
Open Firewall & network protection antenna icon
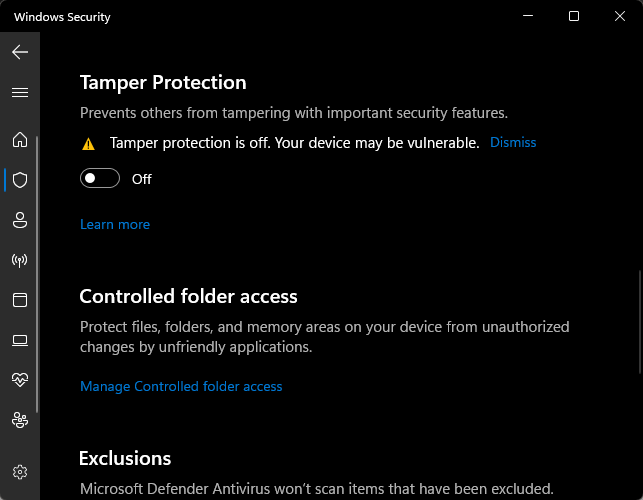tap(20, 260)
